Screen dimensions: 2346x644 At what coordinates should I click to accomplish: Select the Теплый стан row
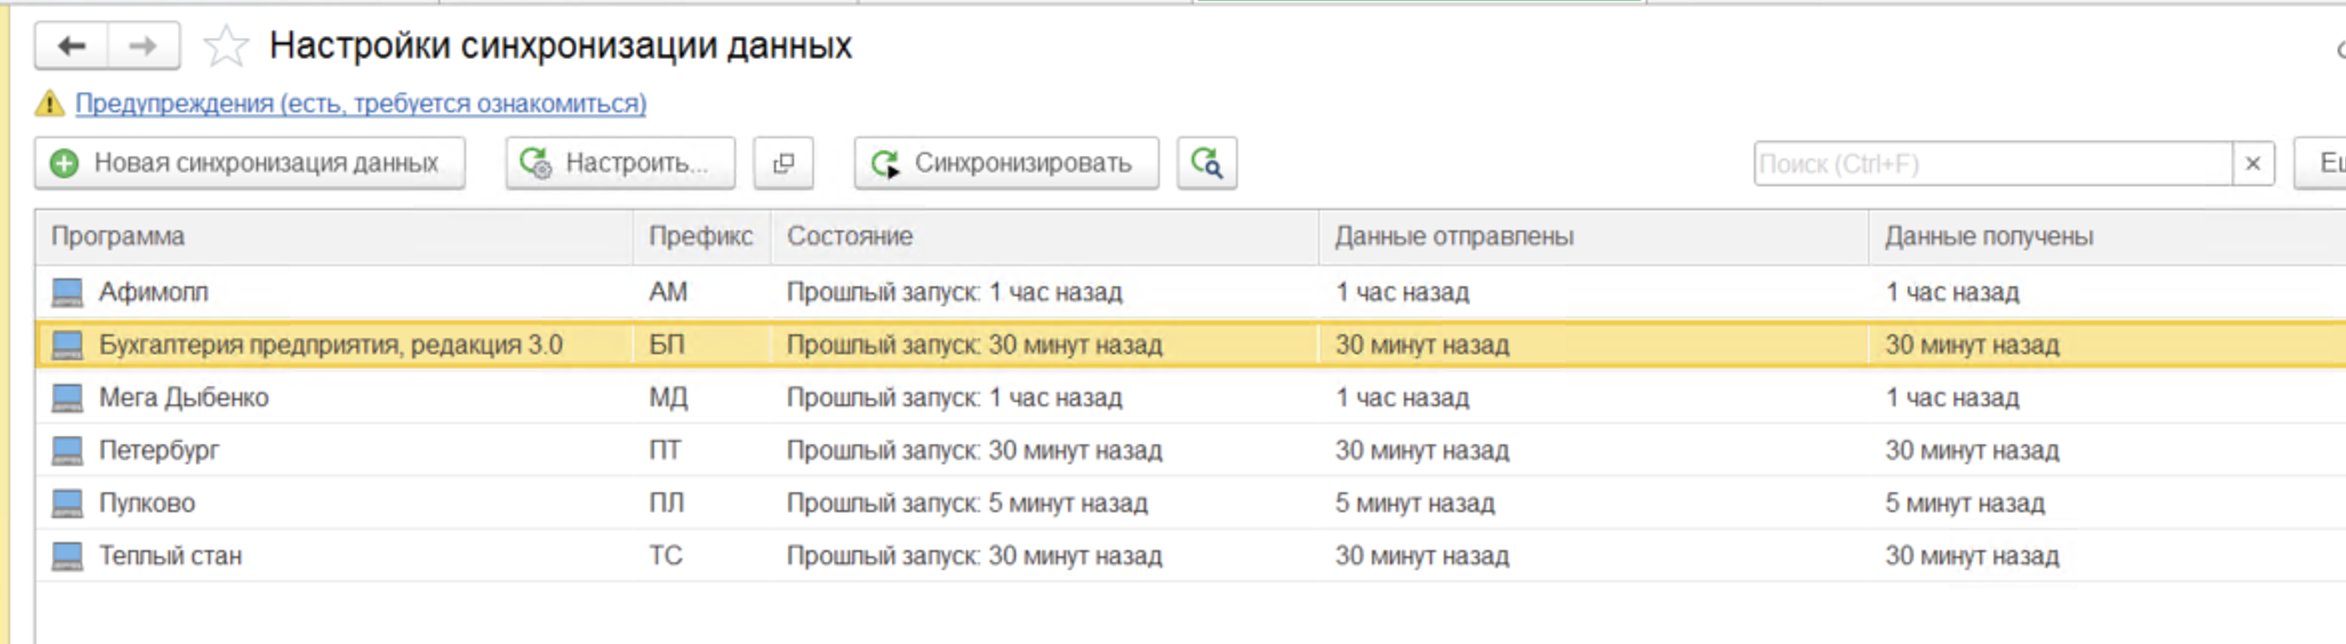click(170, 556)
